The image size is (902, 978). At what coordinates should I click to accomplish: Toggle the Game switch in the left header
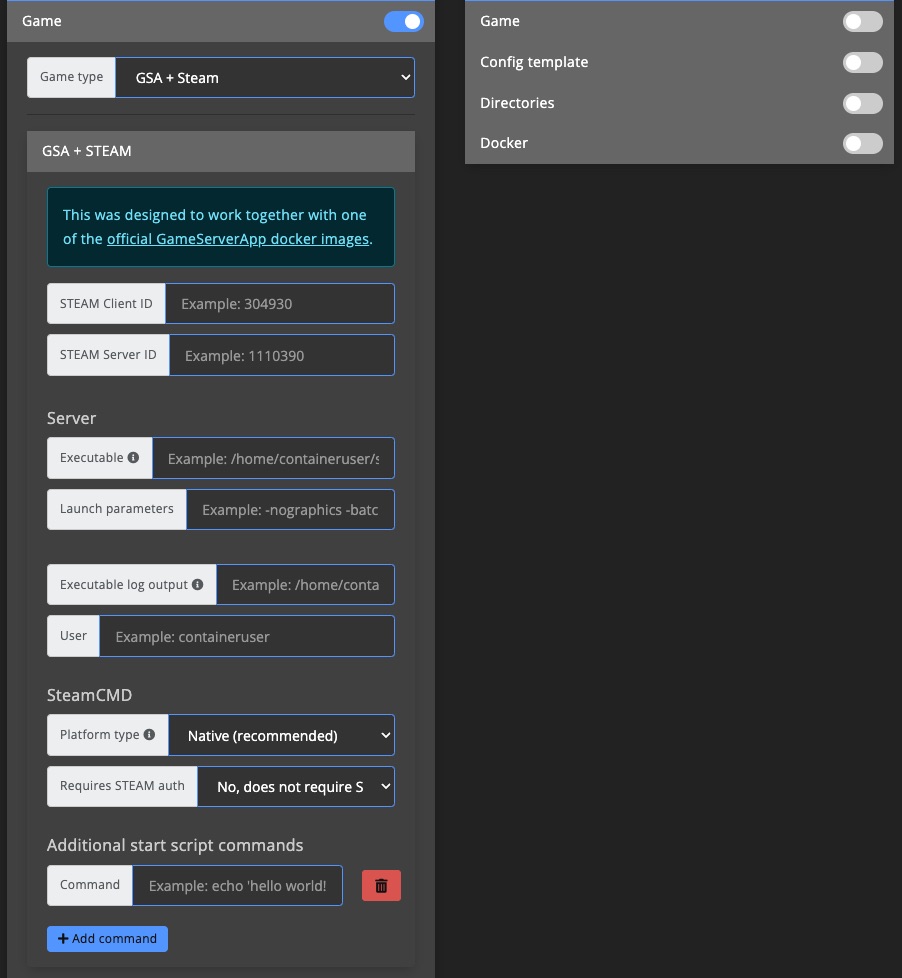pos(403,20)
